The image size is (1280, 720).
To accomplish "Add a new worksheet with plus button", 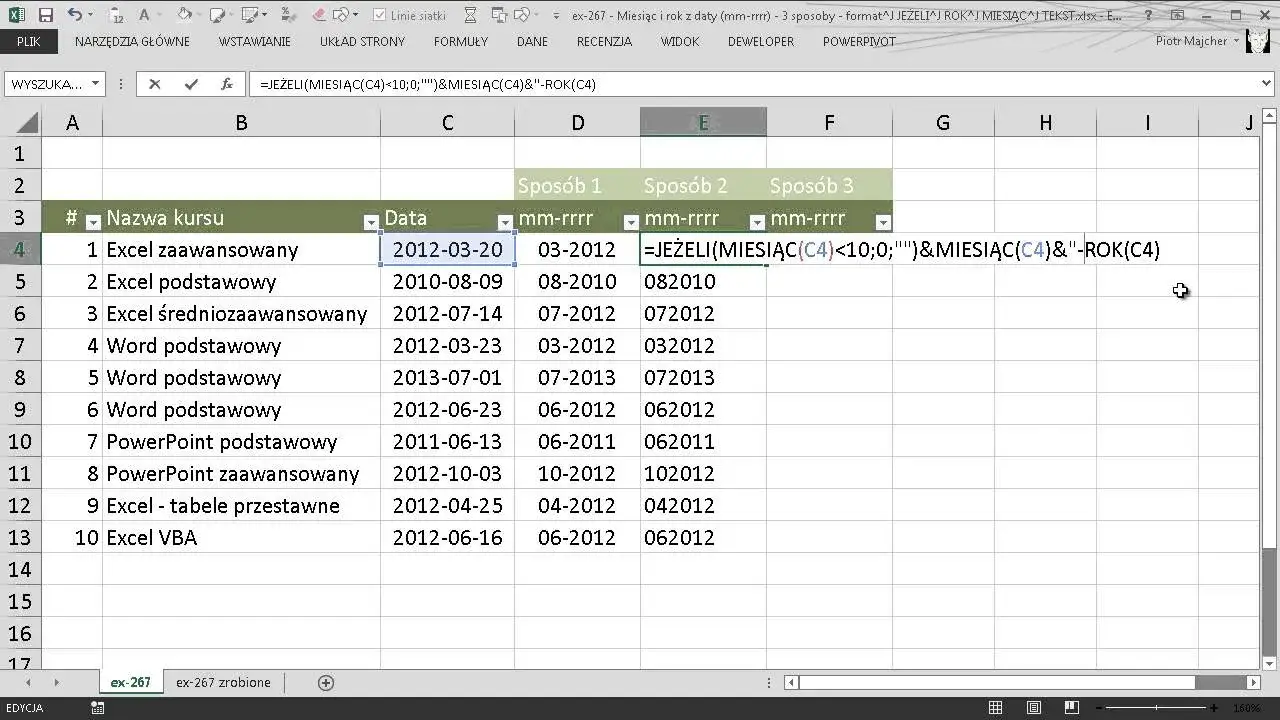I will coord(325,682).
